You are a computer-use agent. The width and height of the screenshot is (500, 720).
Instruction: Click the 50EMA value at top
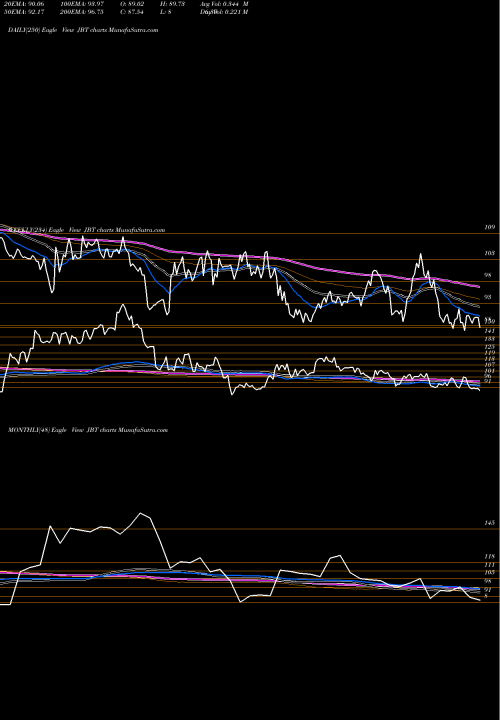click(24, 12)
